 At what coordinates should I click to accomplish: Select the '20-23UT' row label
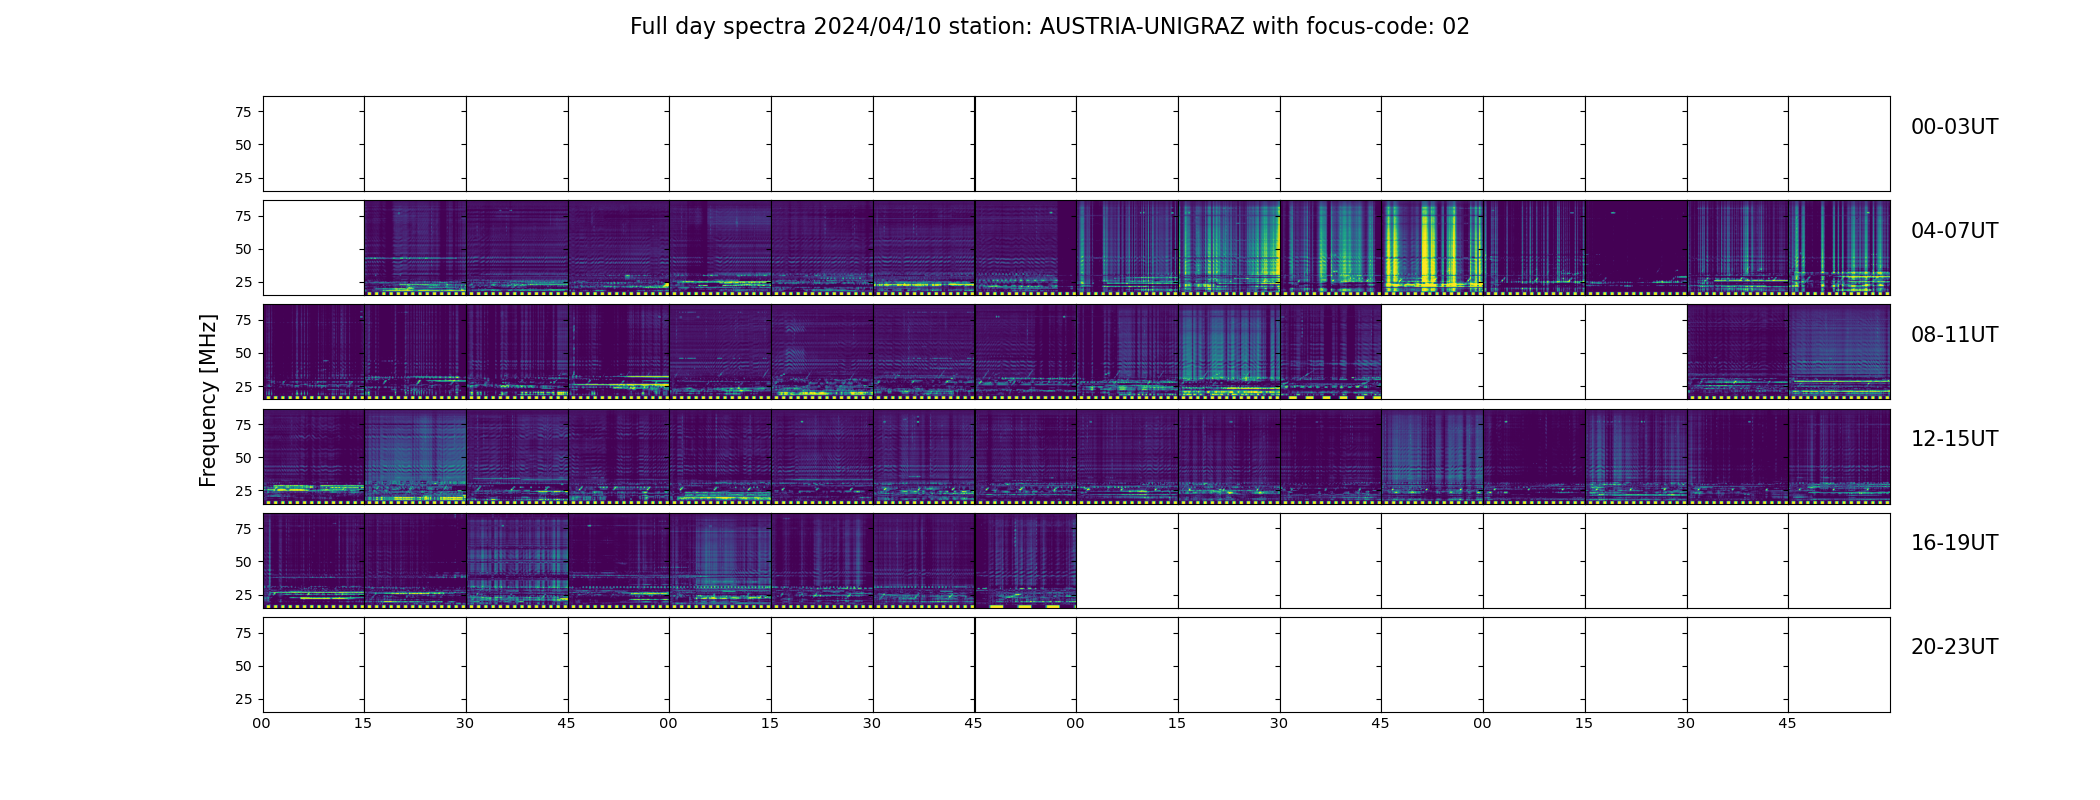(x=1954, y=647)
